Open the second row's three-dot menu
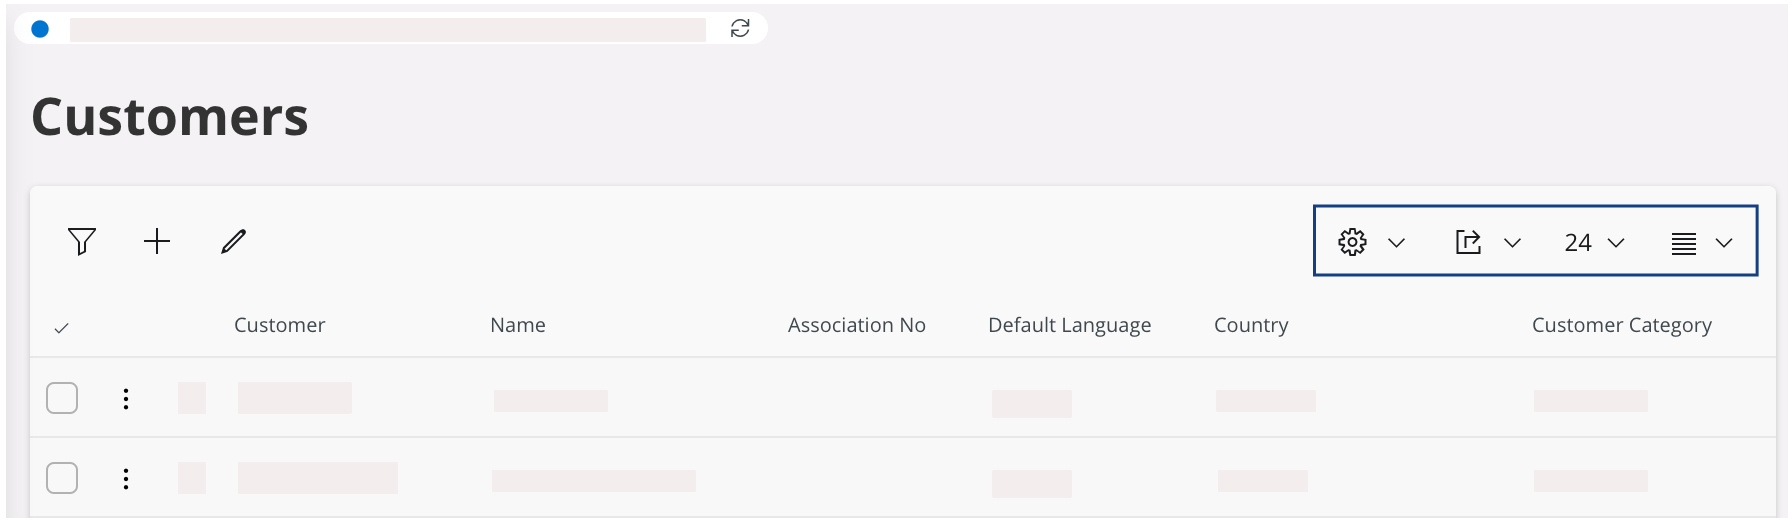Screen dimensions: 1792x524 (x=126, y=479)
